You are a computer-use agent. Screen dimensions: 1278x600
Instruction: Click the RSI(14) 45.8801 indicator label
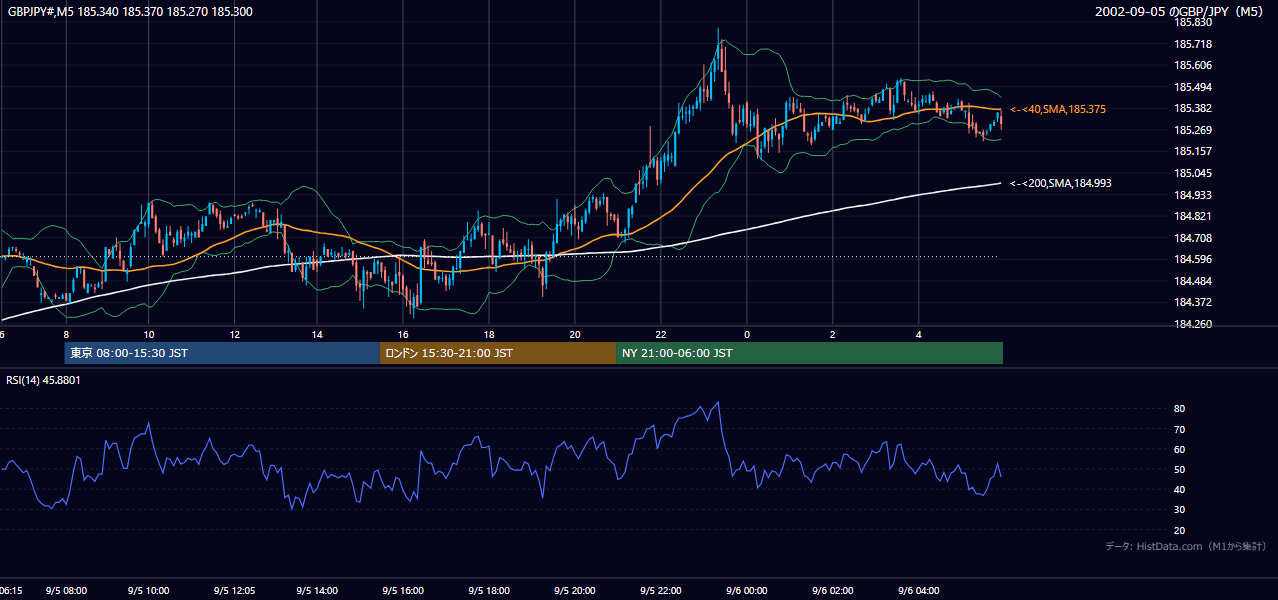(x=43, y=380)
